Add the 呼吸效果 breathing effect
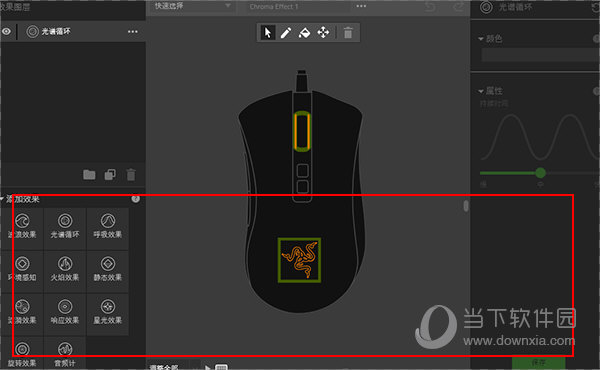Screen dimensions: 600x370 coord(108,228)
